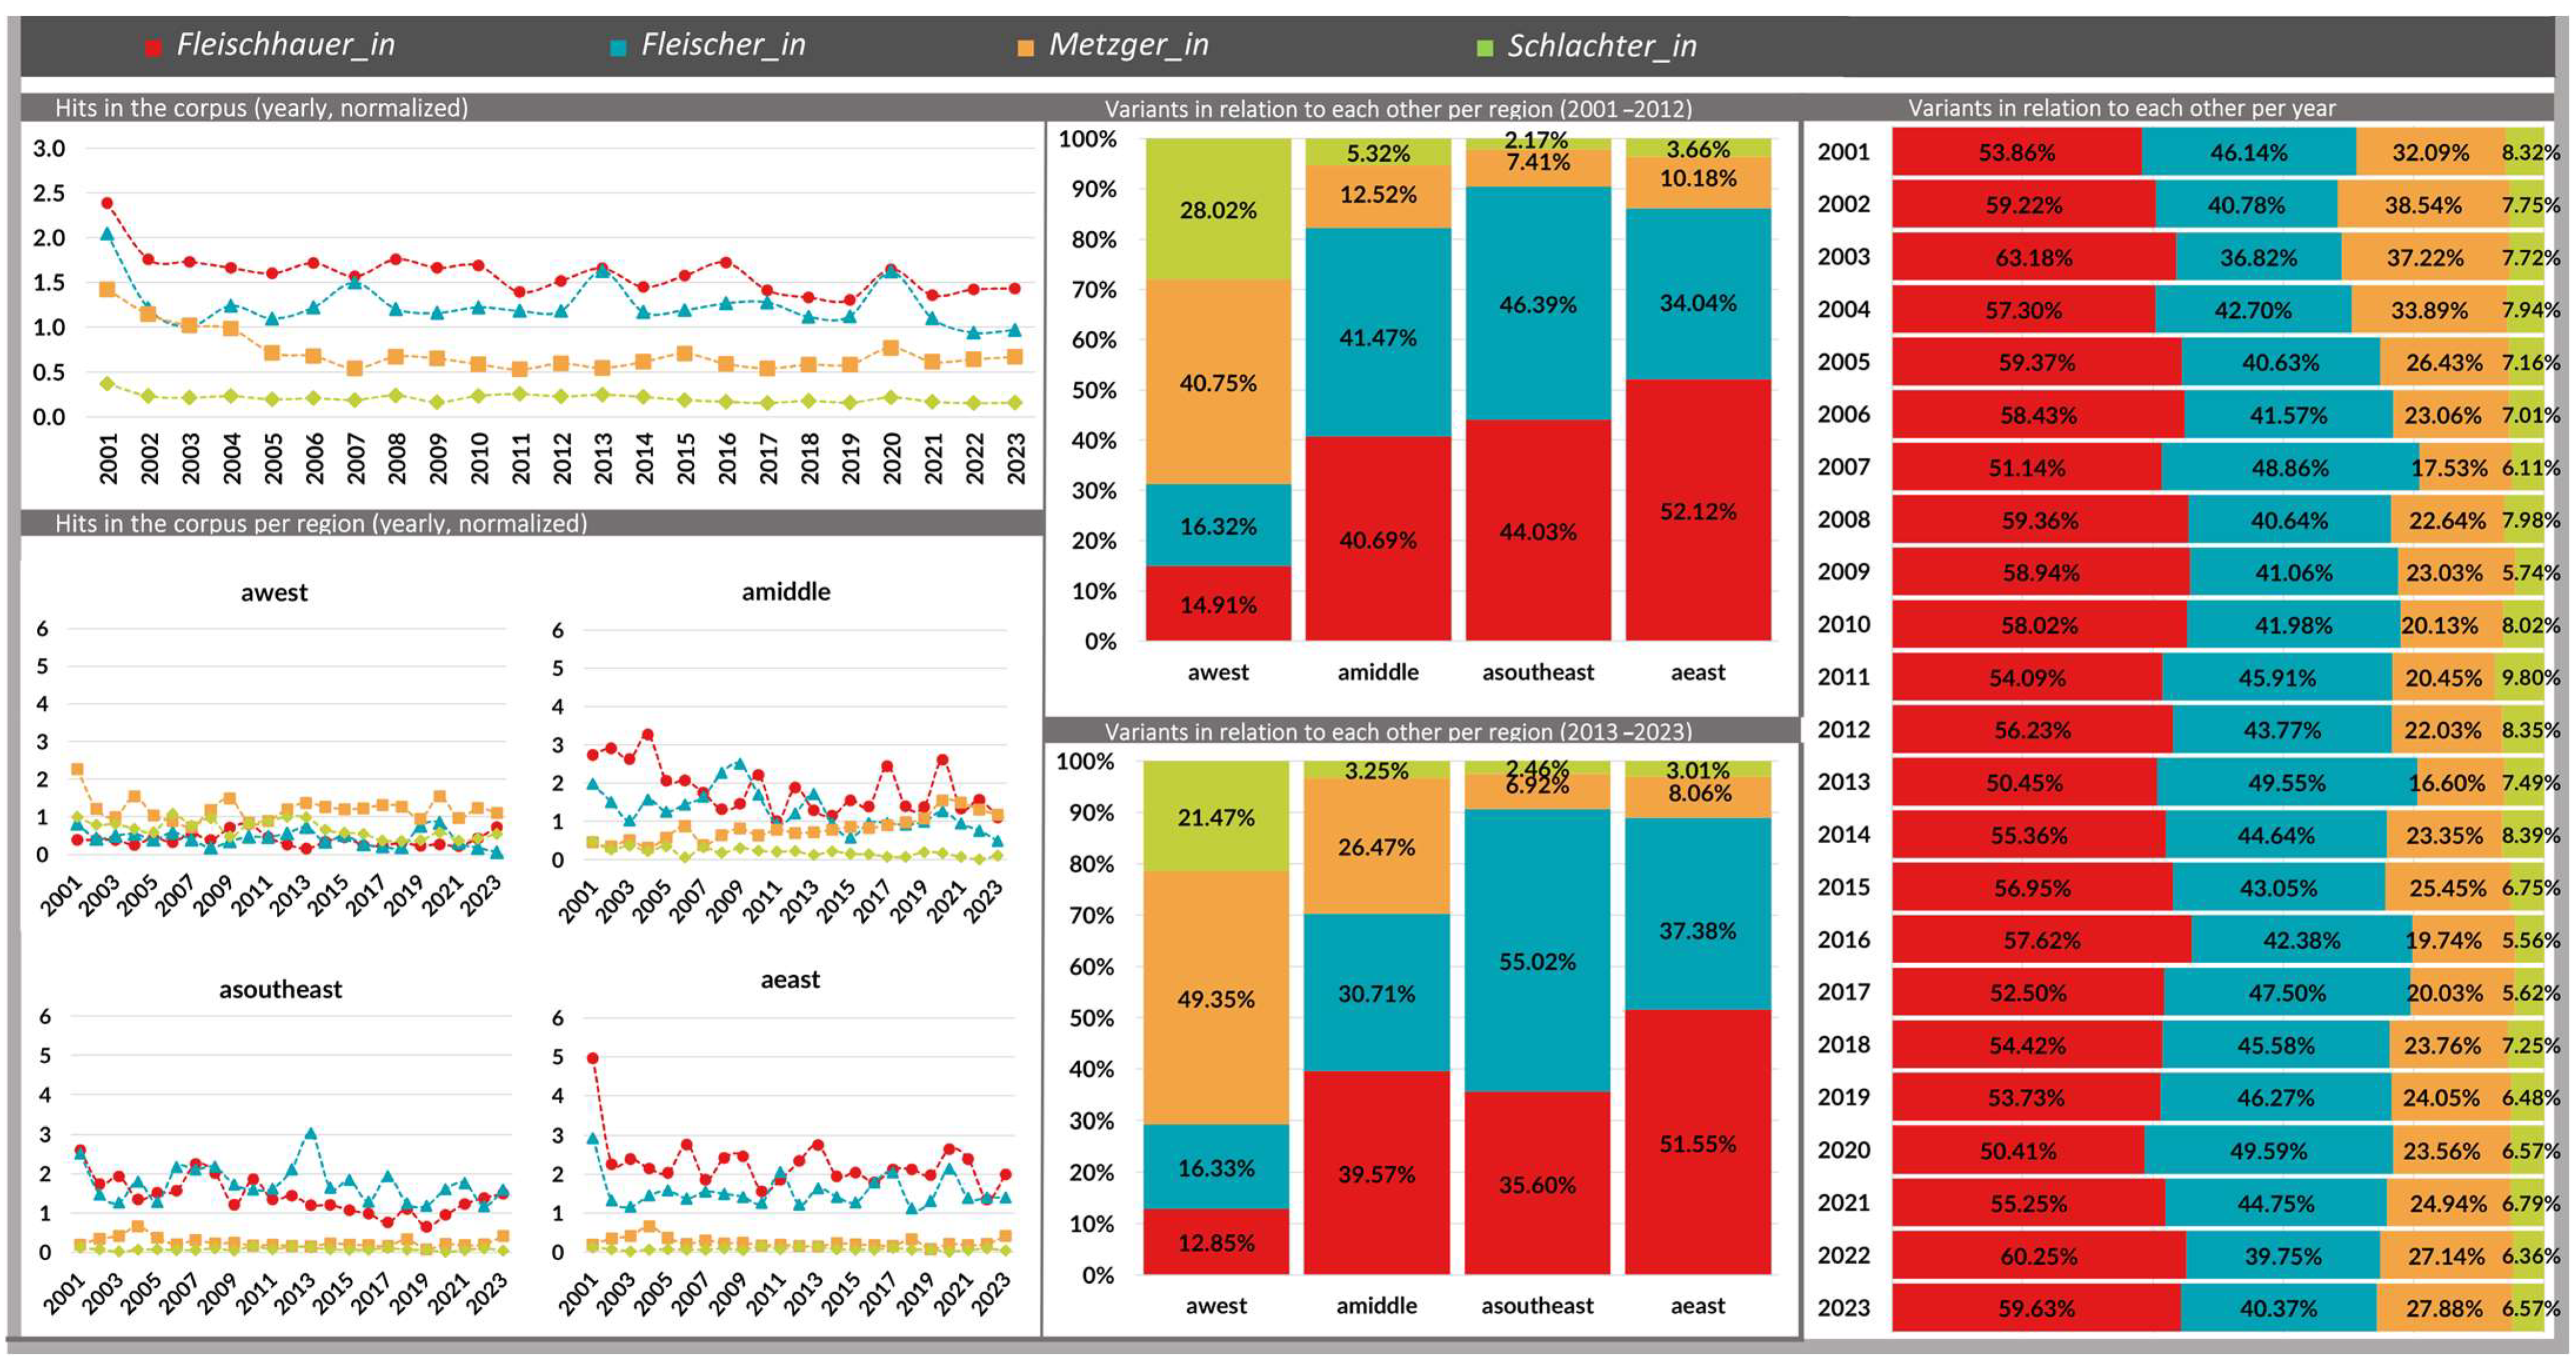Click the 12.85% red awest segment

pos(1216,1241)
